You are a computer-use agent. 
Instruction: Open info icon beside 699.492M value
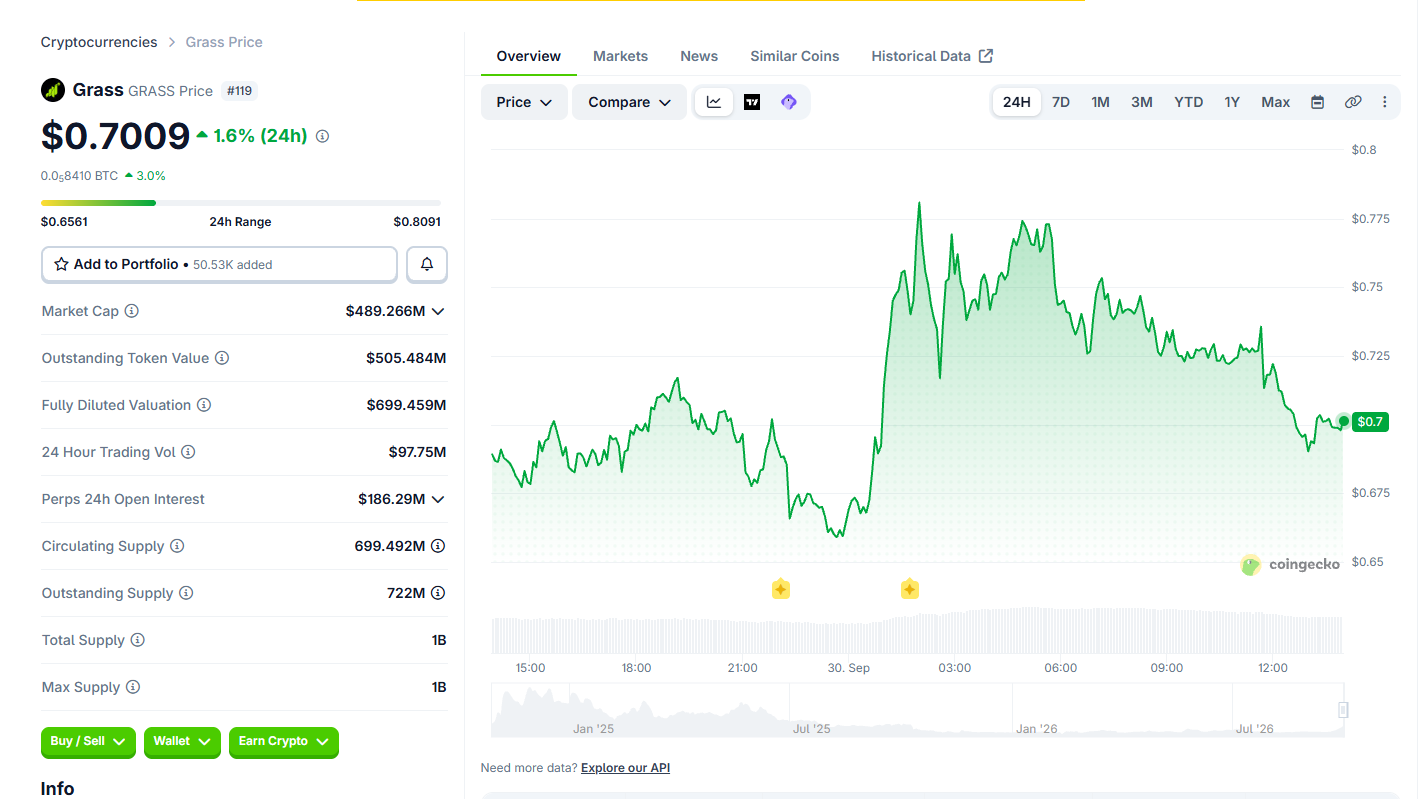438,546
